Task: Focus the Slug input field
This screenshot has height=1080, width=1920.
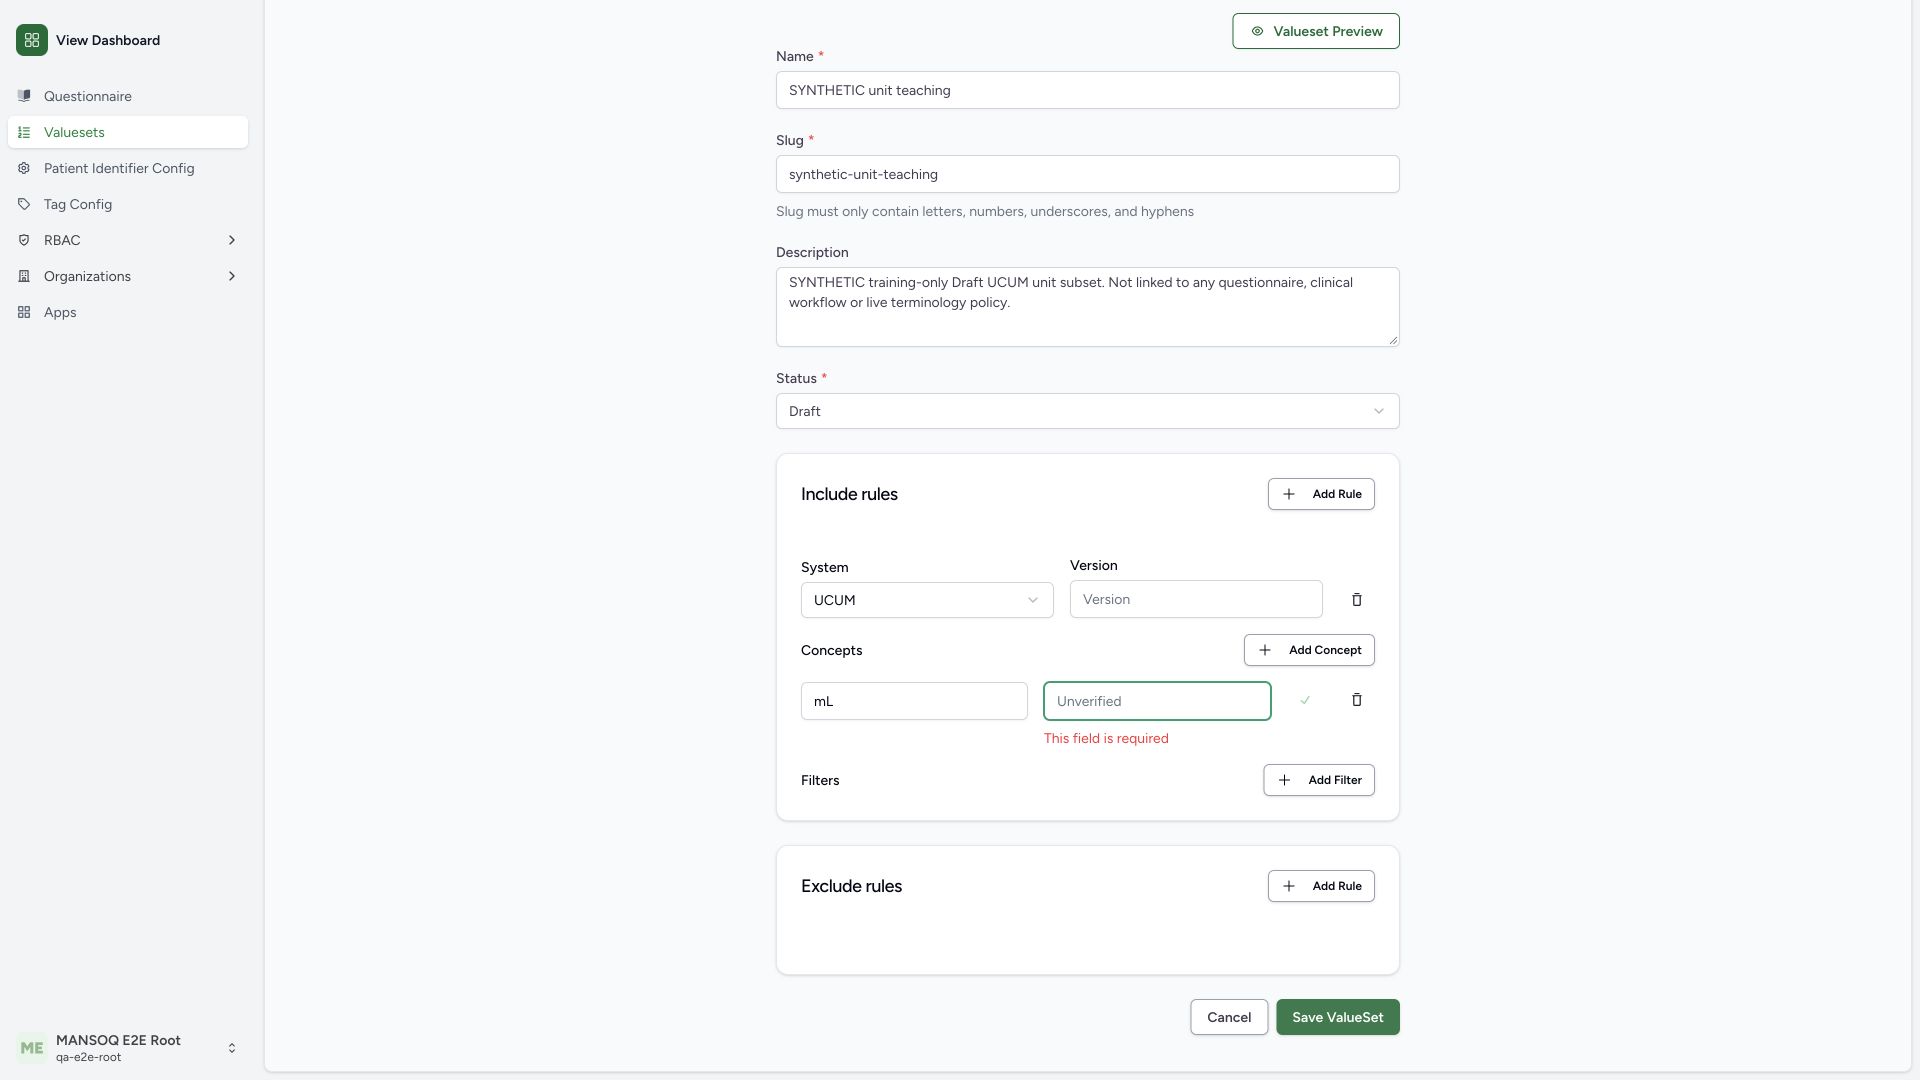Action: 1088,174
